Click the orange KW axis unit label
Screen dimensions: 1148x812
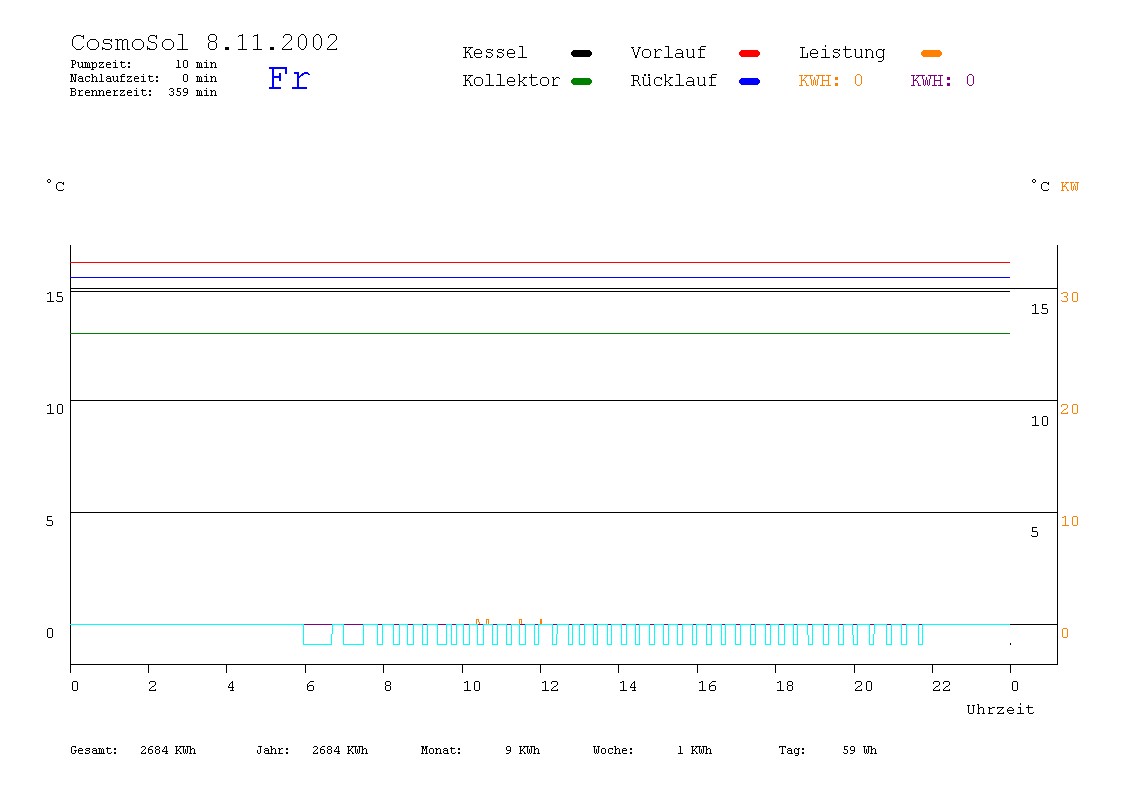(1070, 187)
